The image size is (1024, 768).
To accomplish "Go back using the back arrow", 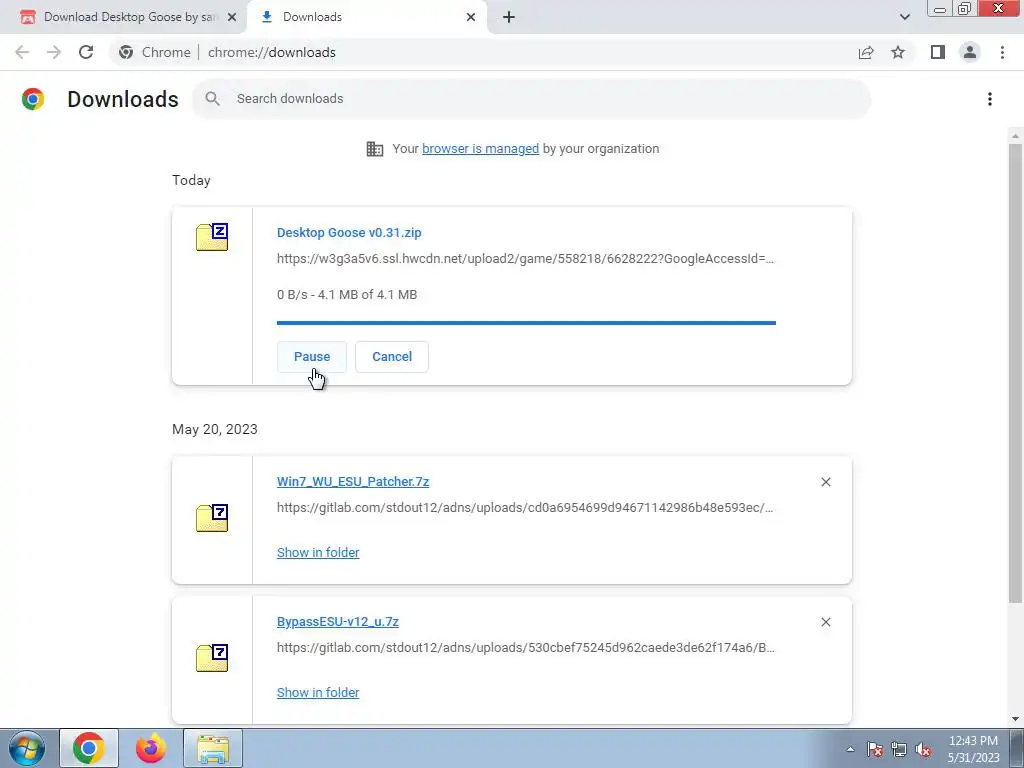I will (22, 52).
